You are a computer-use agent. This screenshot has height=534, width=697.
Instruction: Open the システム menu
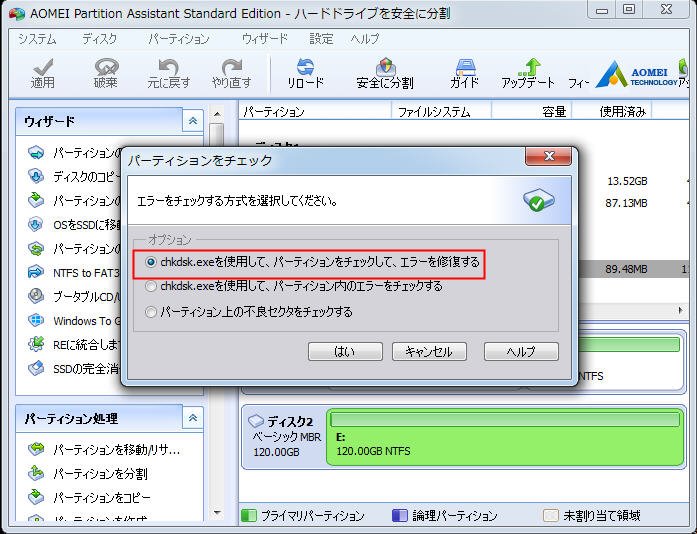pos(37,39)
